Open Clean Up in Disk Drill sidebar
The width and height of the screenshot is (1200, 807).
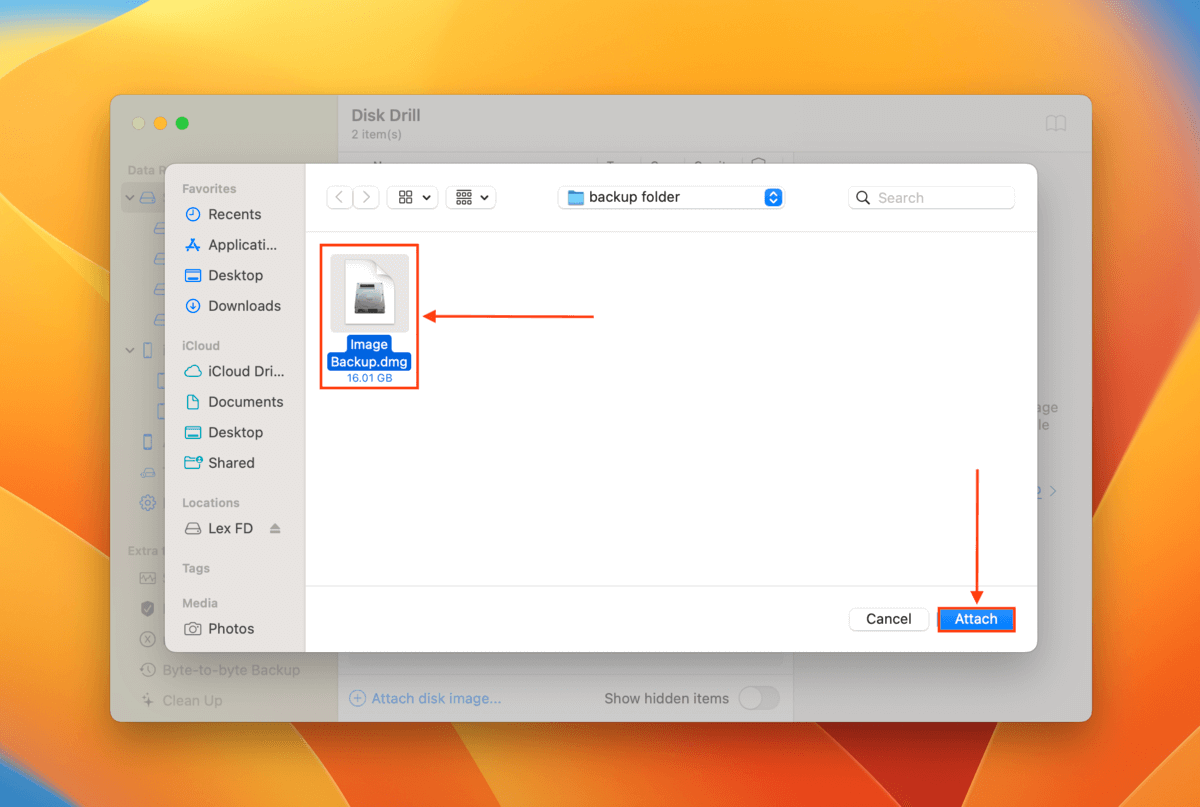coord(193,701)
